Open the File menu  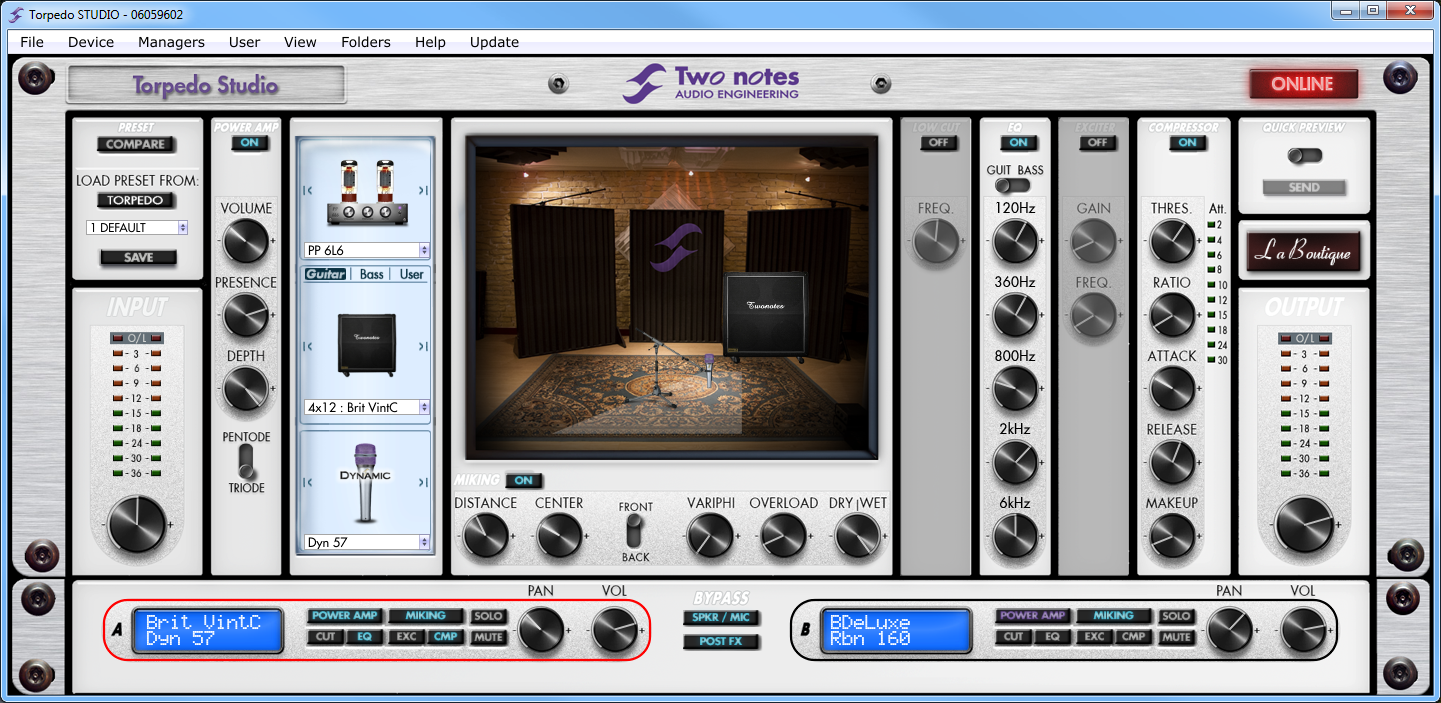(32, 42)
